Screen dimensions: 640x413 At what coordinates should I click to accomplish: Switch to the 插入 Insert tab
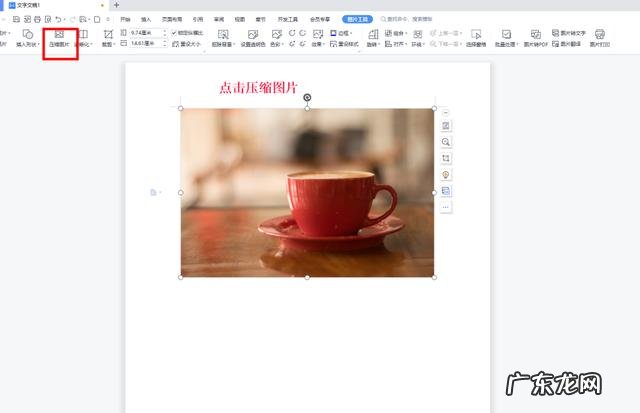[x=146, y=19]
